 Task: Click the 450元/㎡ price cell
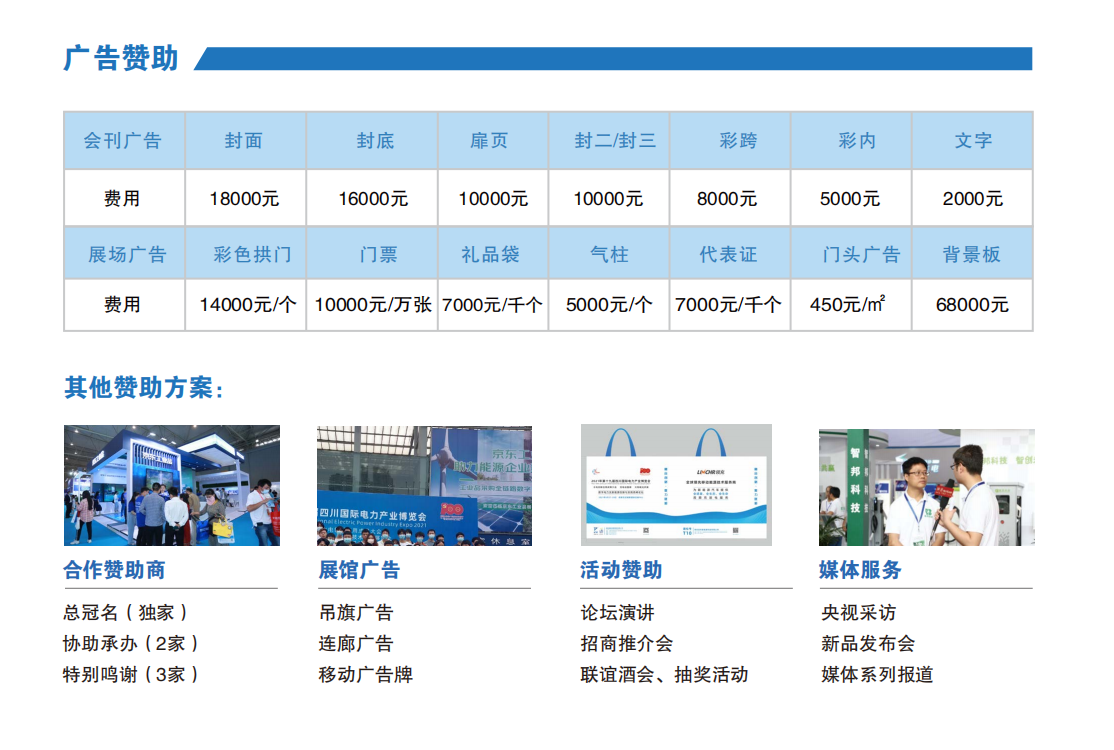pos(849,305)
